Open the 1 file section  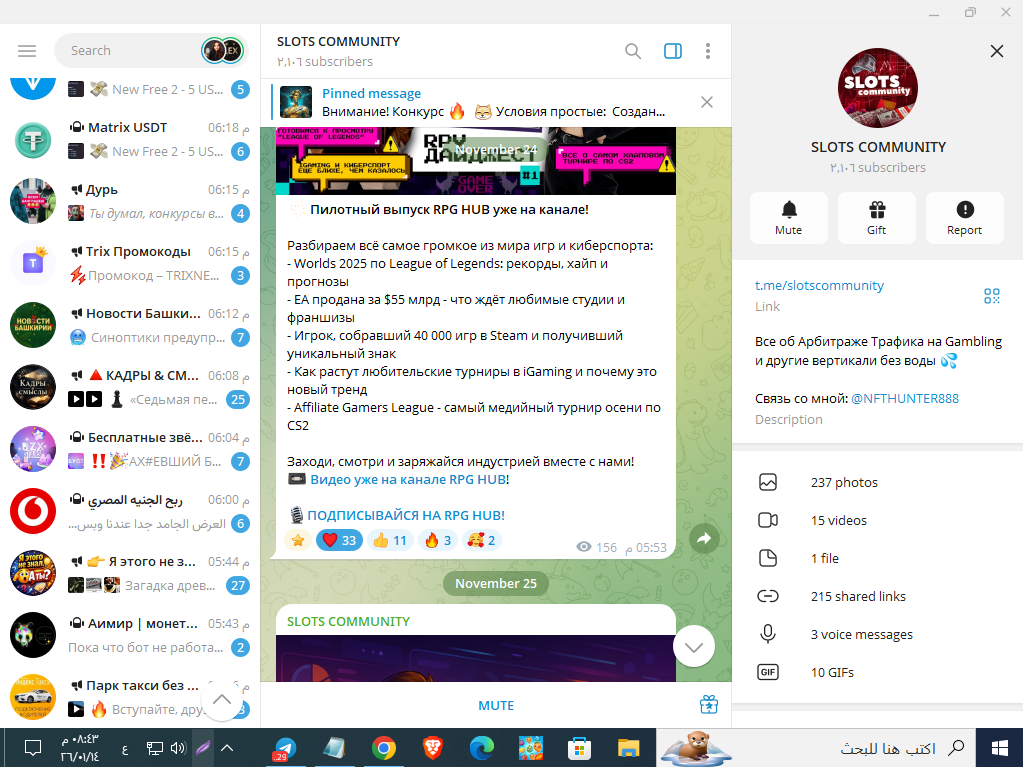878,558
